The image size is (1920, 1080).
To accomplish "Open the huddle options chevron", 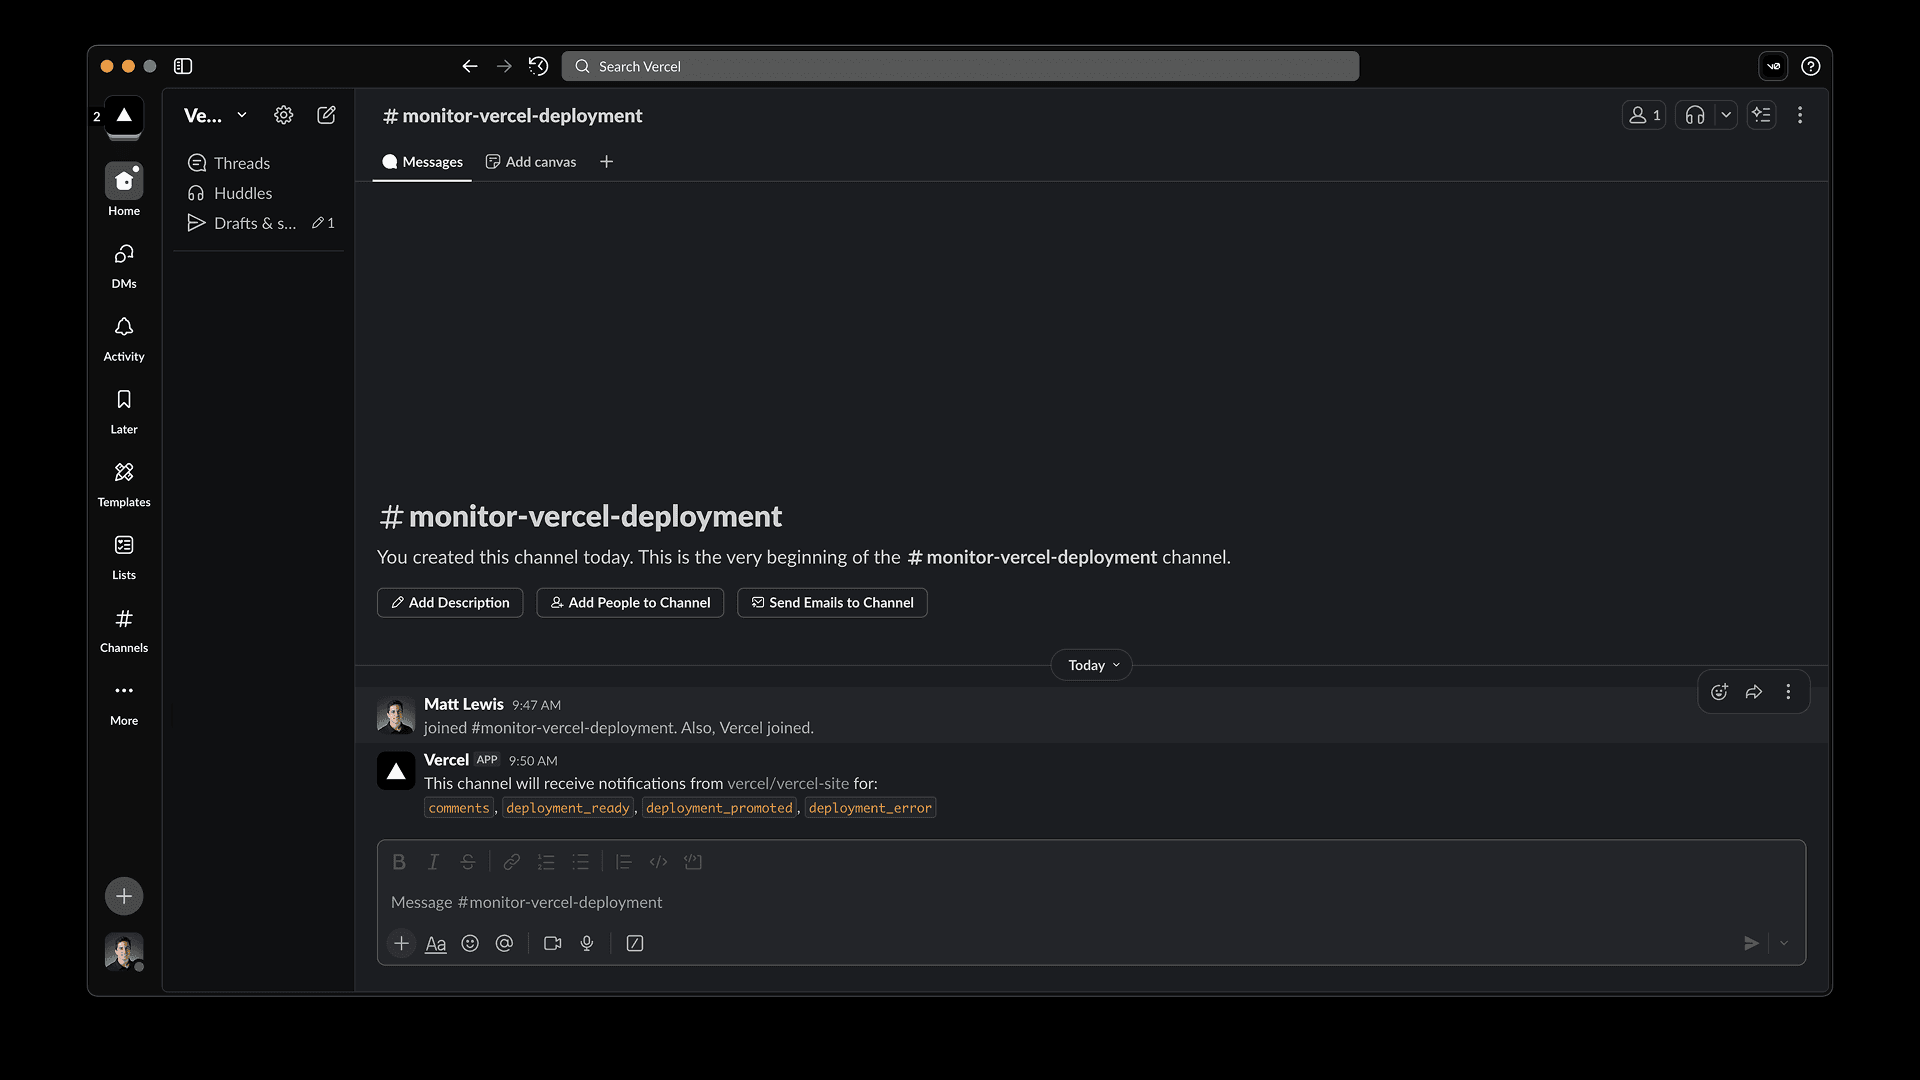I will (1726, 115).
